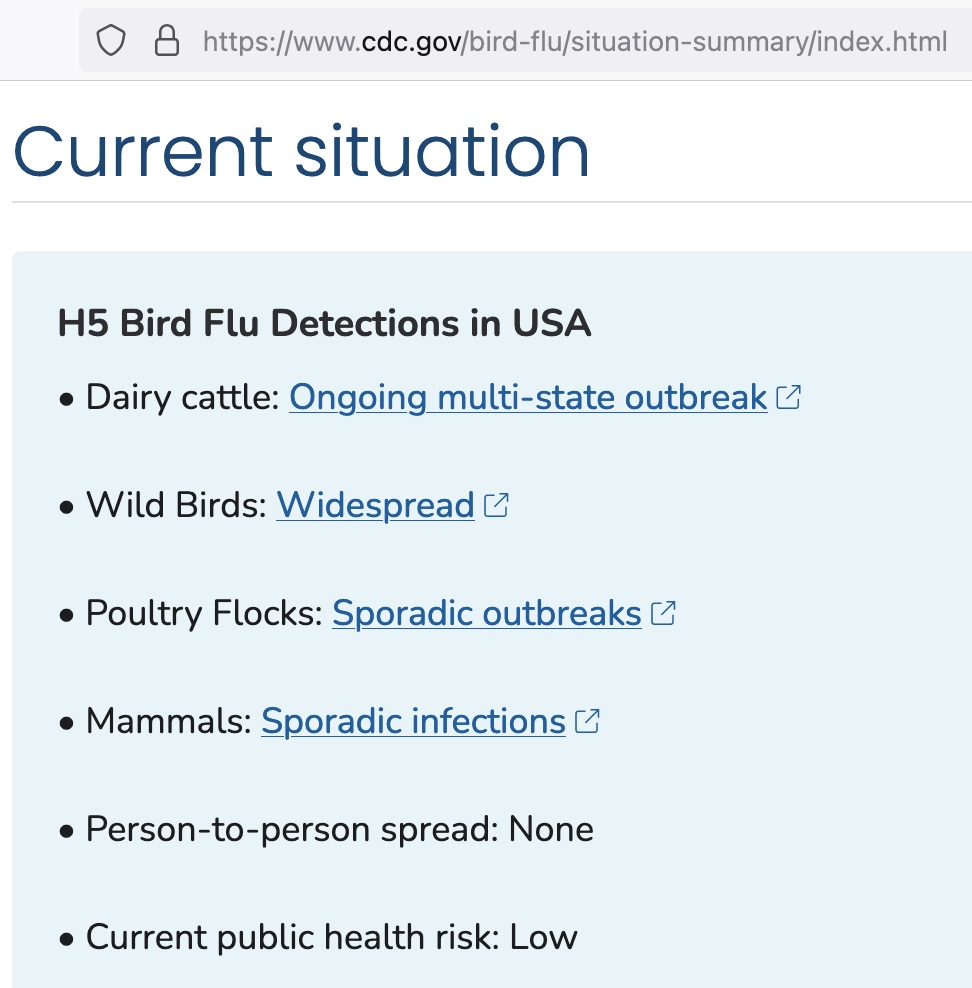Click the external-link icon after "Sporadic infections"
972x988 pixels.
[x=587, y=721]
